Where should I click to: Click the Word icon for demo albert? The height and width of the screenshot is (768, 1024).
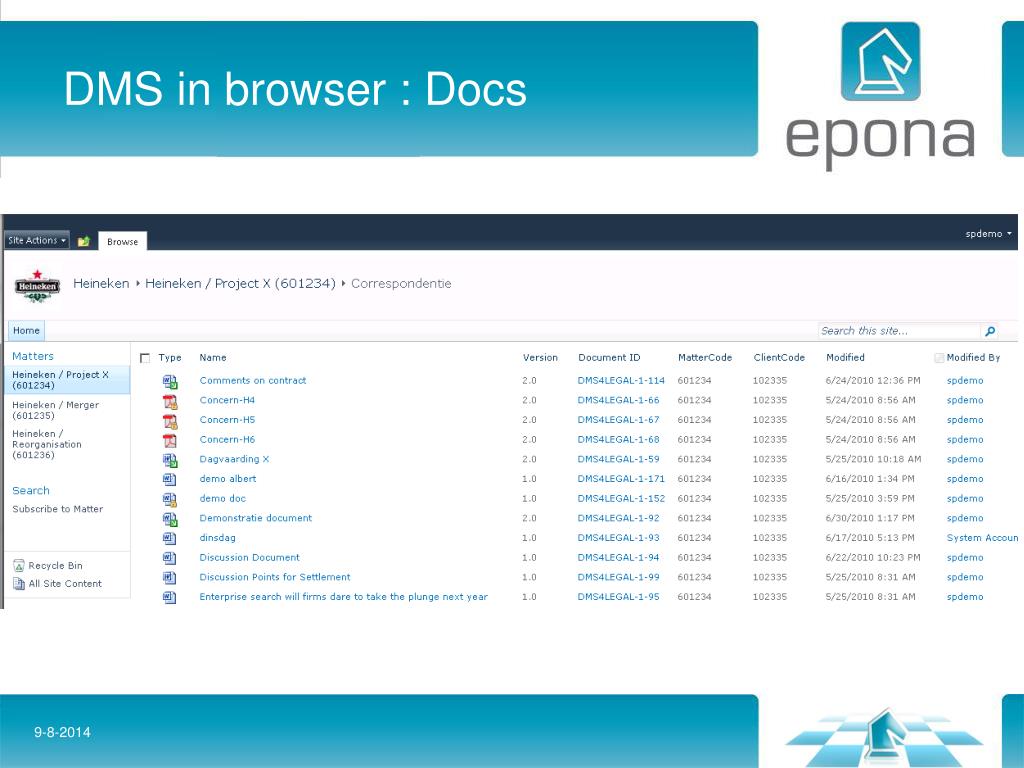tap(170, 479)
